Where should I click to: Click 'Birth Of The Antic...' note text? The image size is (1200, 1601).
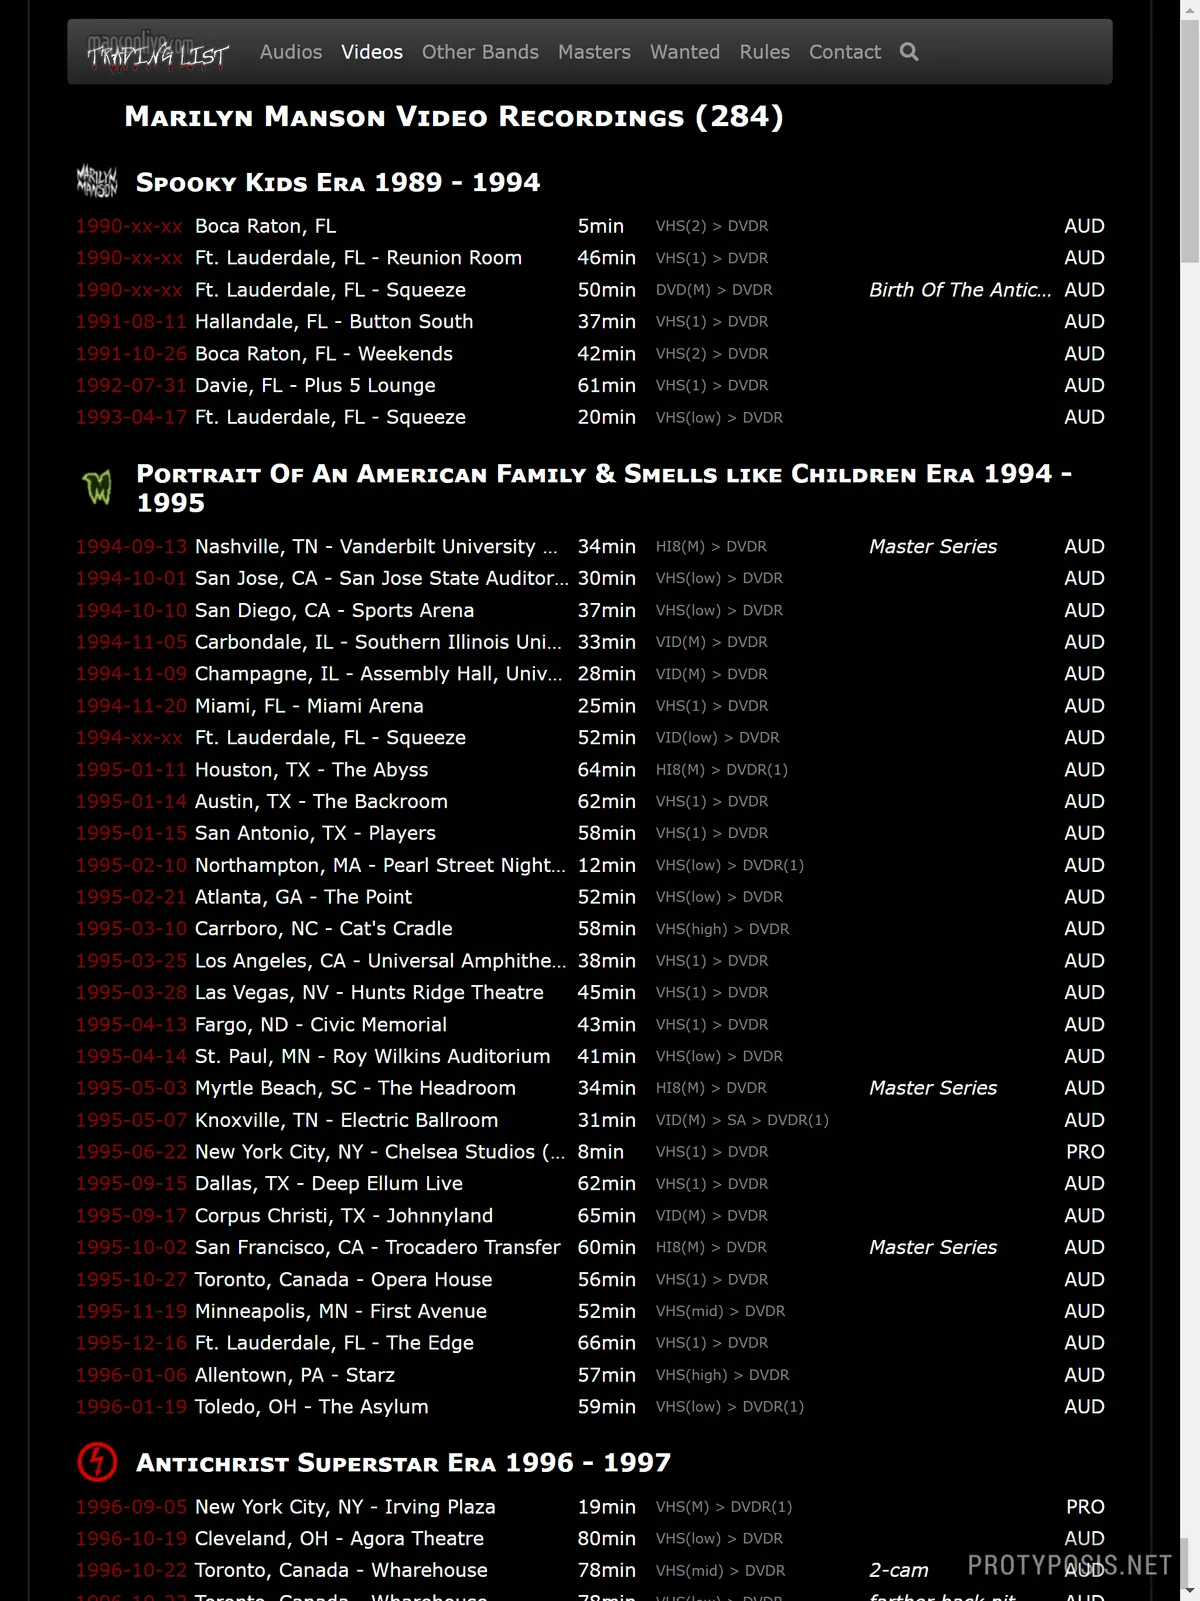(x=960, y=290)
